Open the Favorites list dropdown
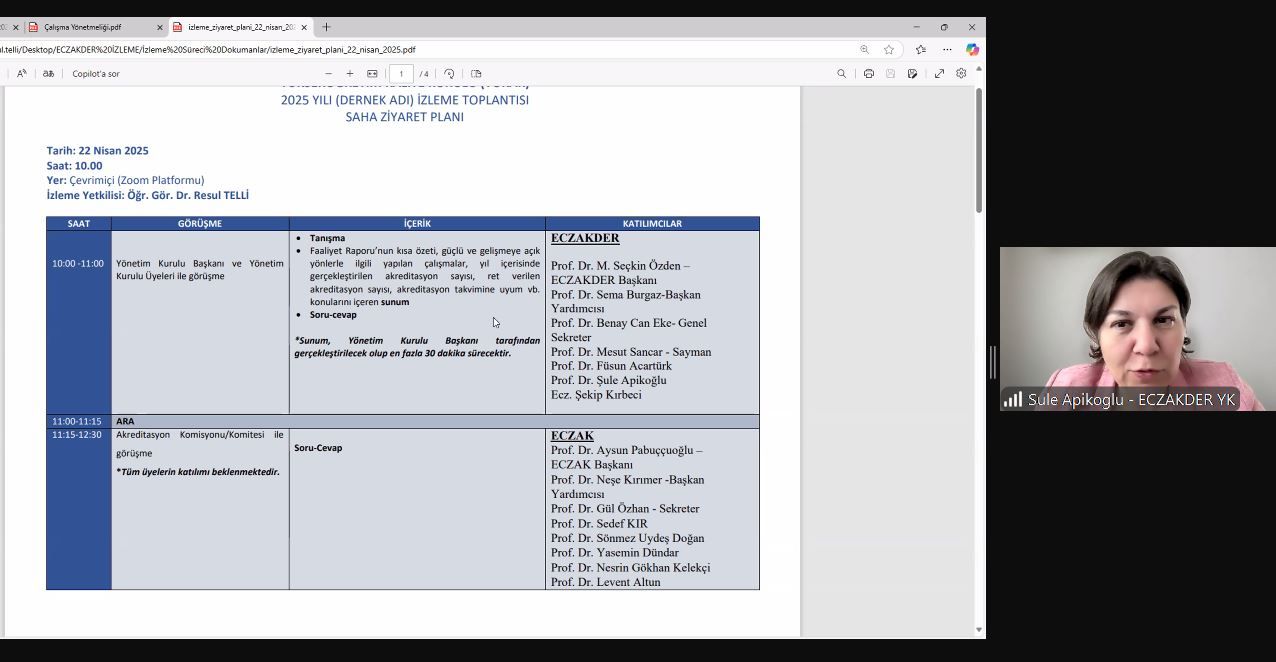This screenshot has width=1276, height=662. click(x=920, y=49)
